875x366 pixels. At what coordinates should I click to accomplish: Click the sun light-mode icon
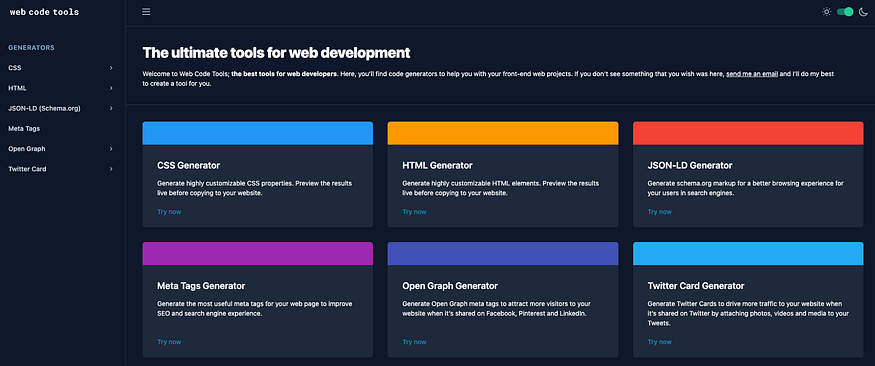tap(826, 12)
